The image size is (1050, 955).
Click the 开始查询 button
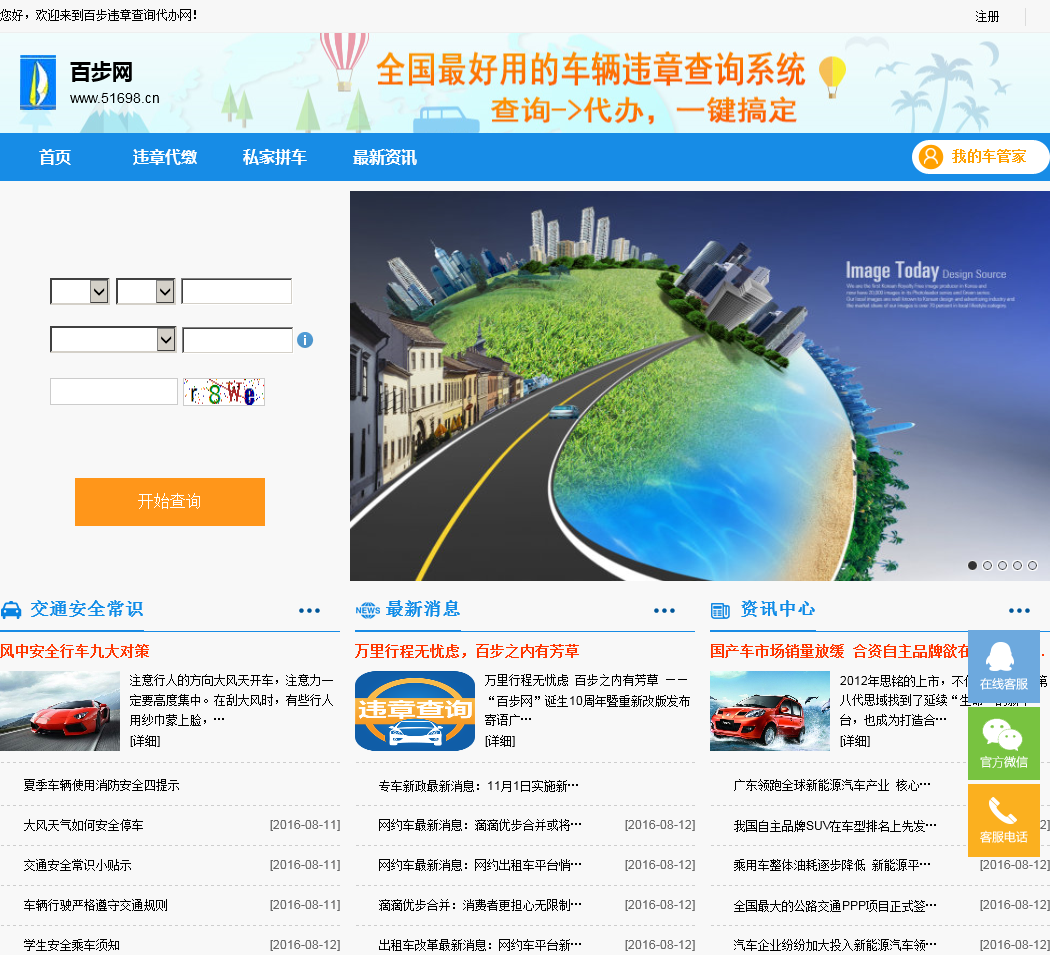[170, 502]
